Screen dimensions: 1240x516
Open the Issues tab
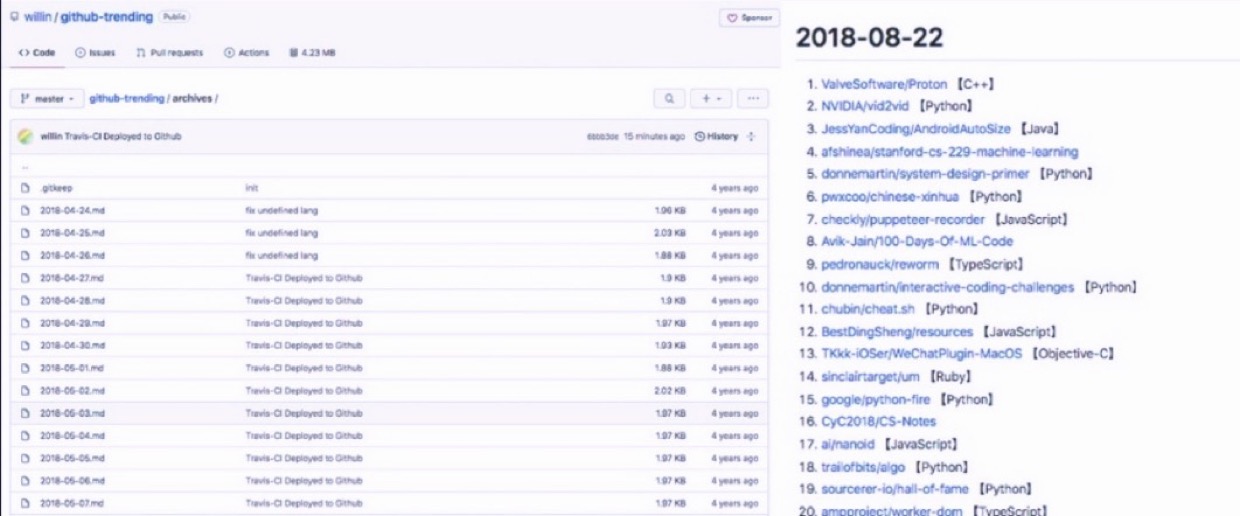[x=96, y=53]
